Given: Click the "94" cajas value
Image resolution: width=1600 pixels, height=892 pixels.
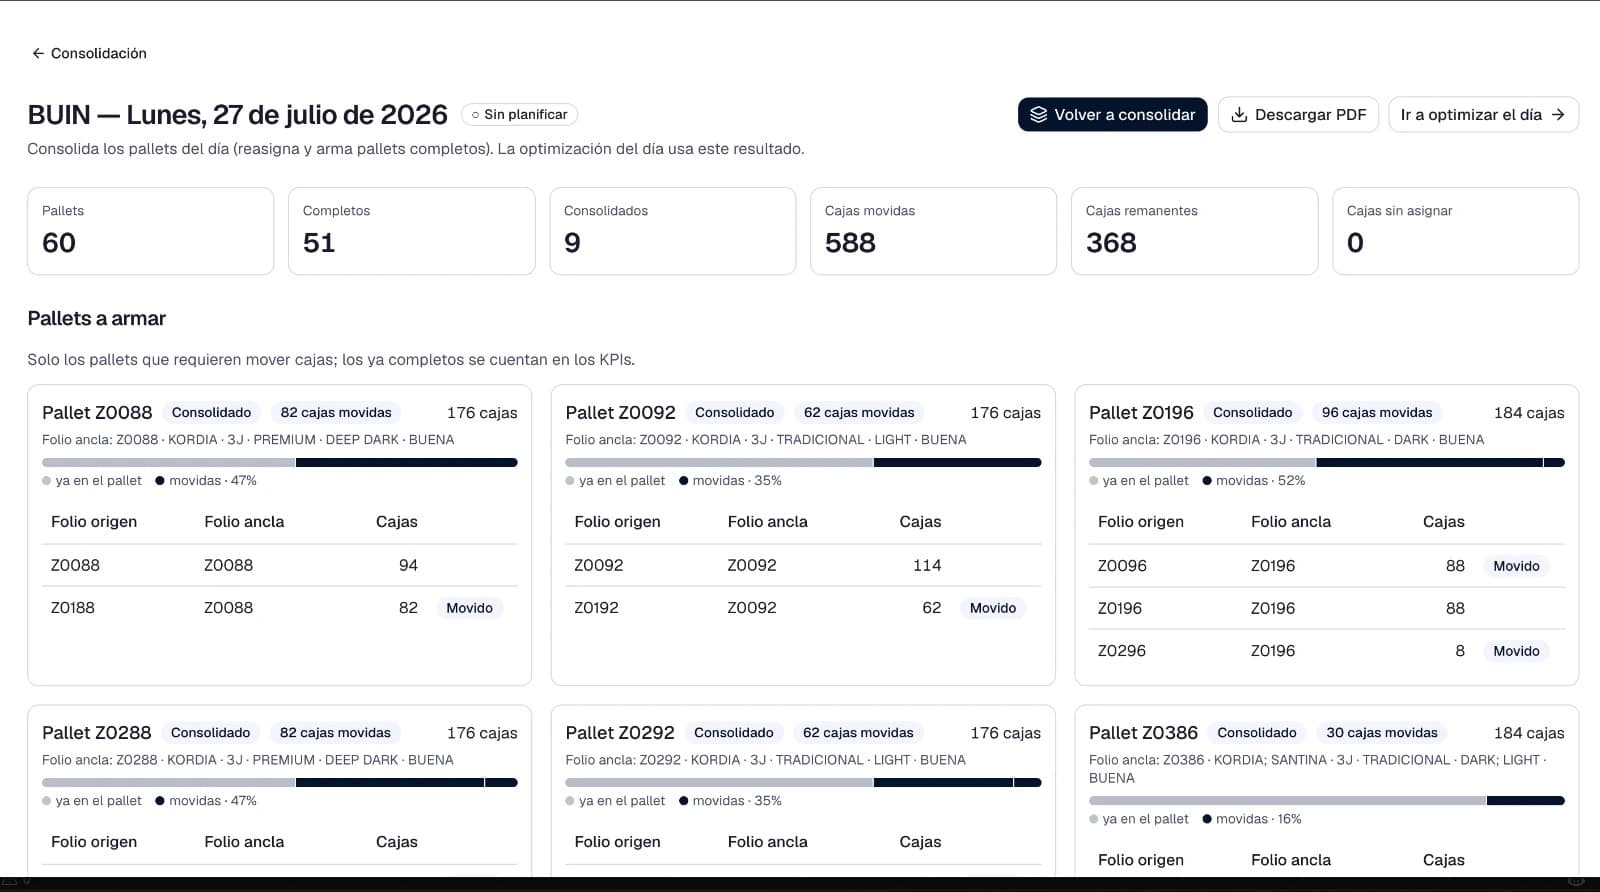Looking at the screenshot, I should 408,565.
